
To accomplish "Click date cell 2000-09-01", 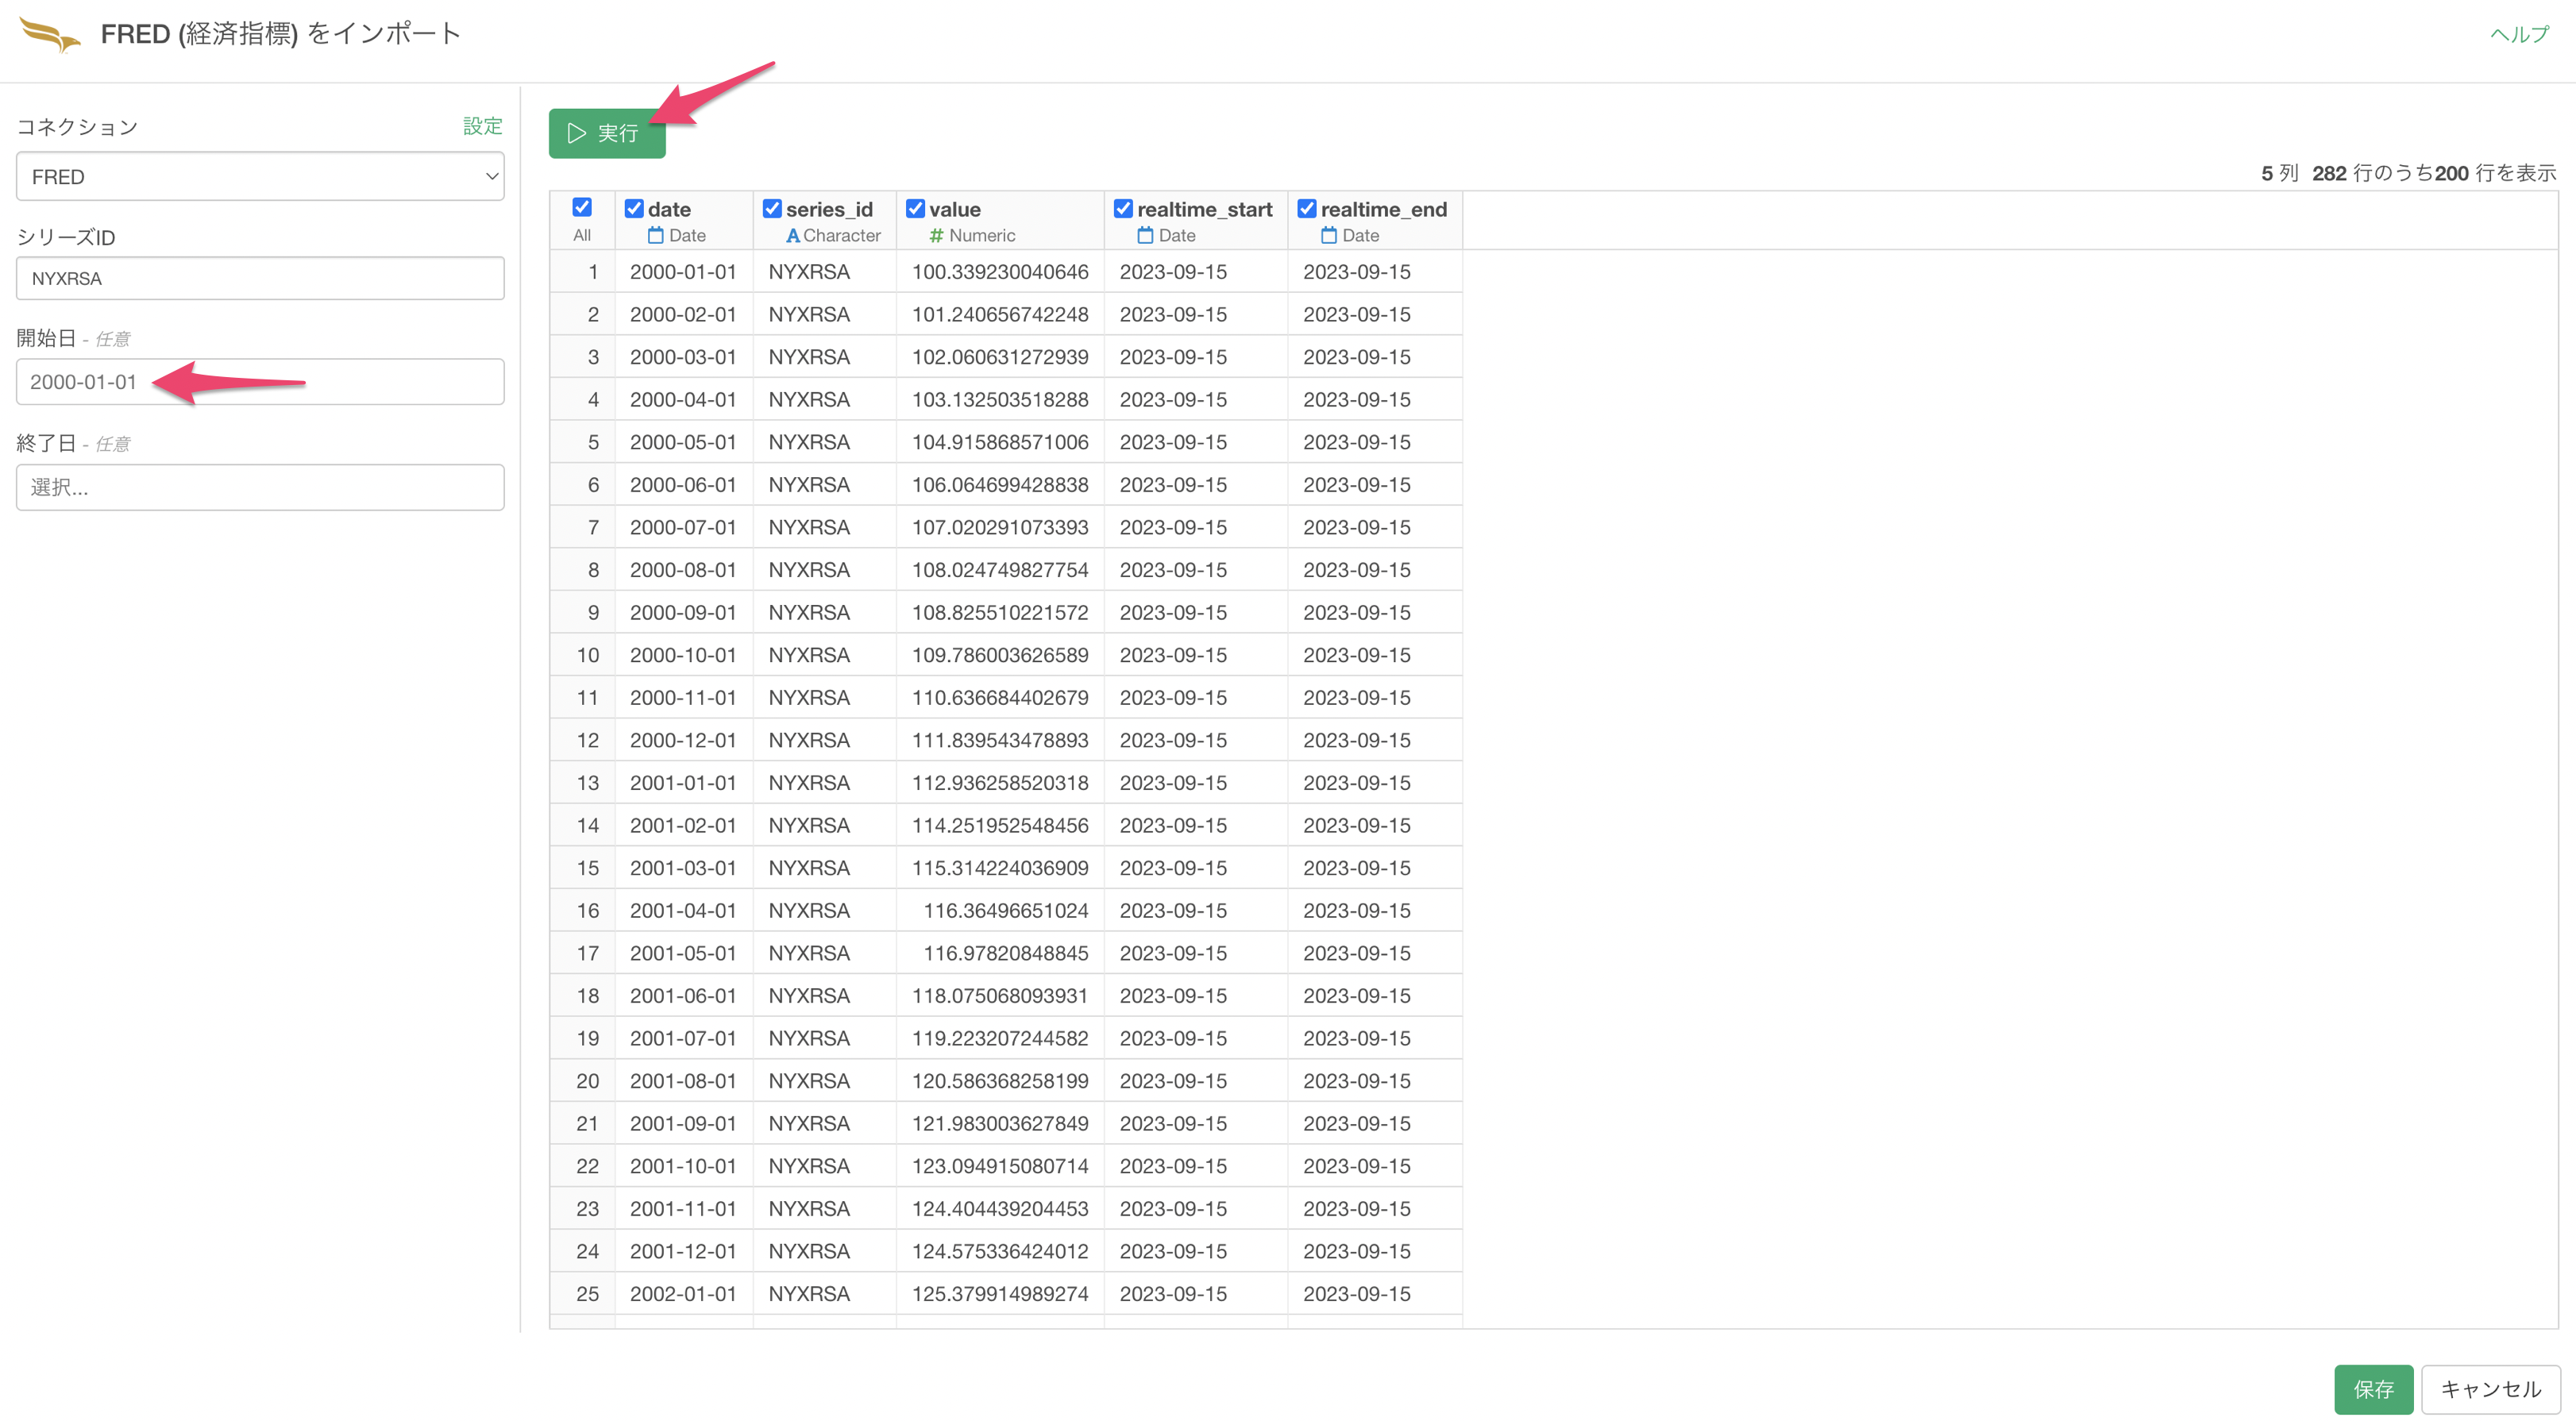I will point(683,612).
